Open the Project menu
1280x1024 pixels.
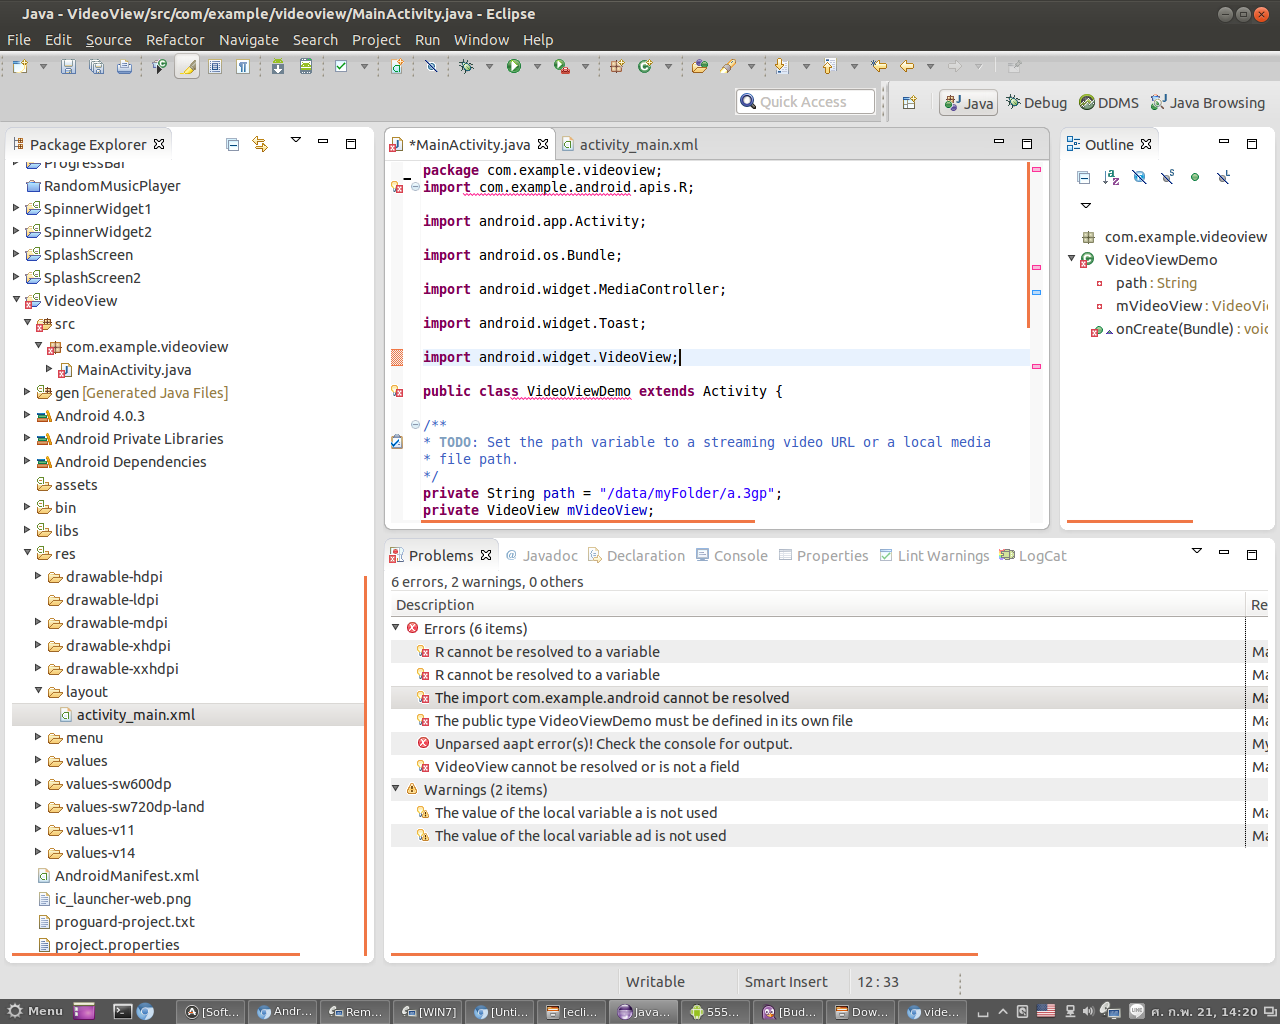376,40
